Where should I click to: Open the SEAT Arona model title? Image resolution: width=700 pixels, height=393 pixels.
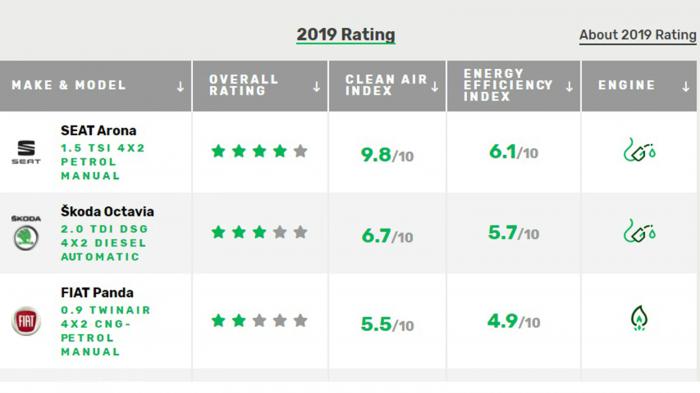pos(99,131)
